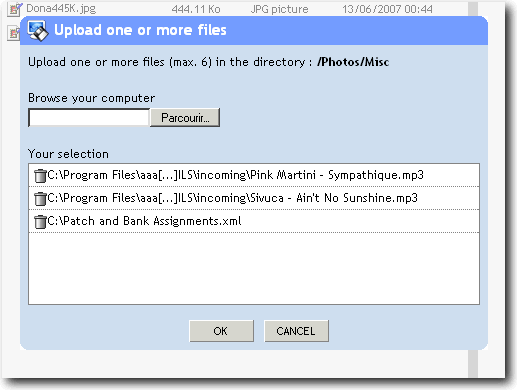Click the partially hidden file icon below Dona445K.jpg

13,33
